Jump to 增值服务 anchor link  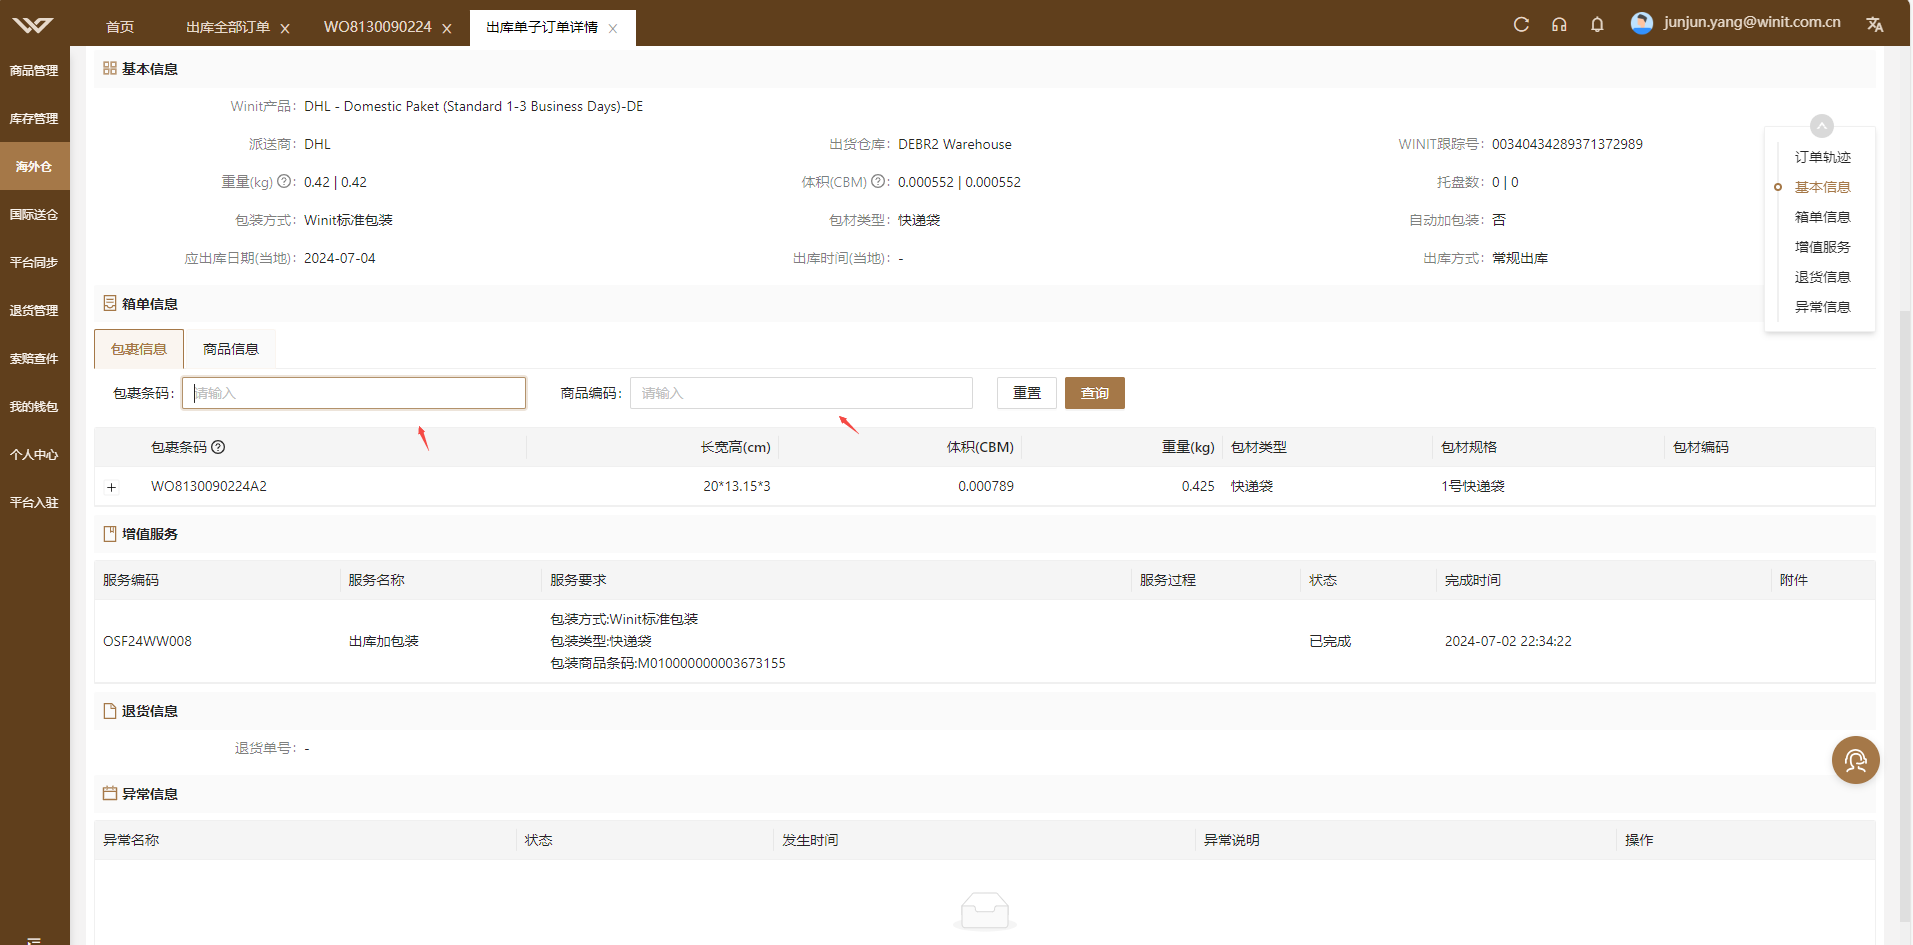tap(1822, 247)
